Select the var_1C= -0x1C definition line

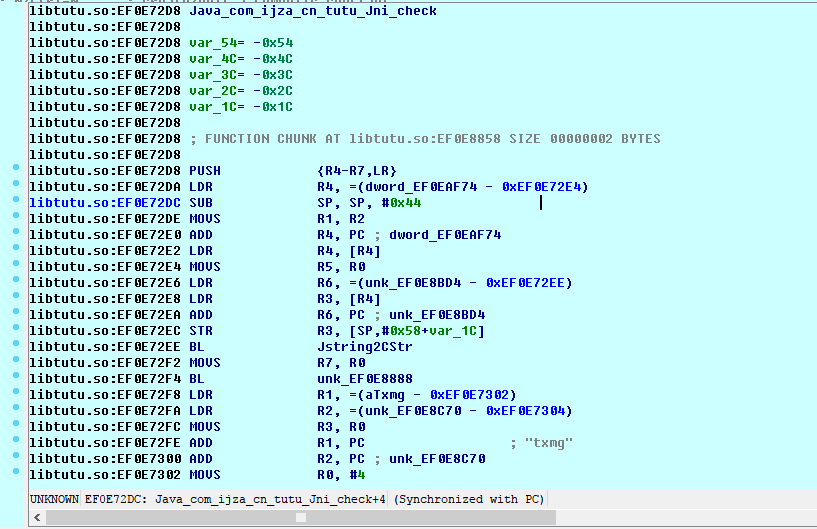coord(241,107)
